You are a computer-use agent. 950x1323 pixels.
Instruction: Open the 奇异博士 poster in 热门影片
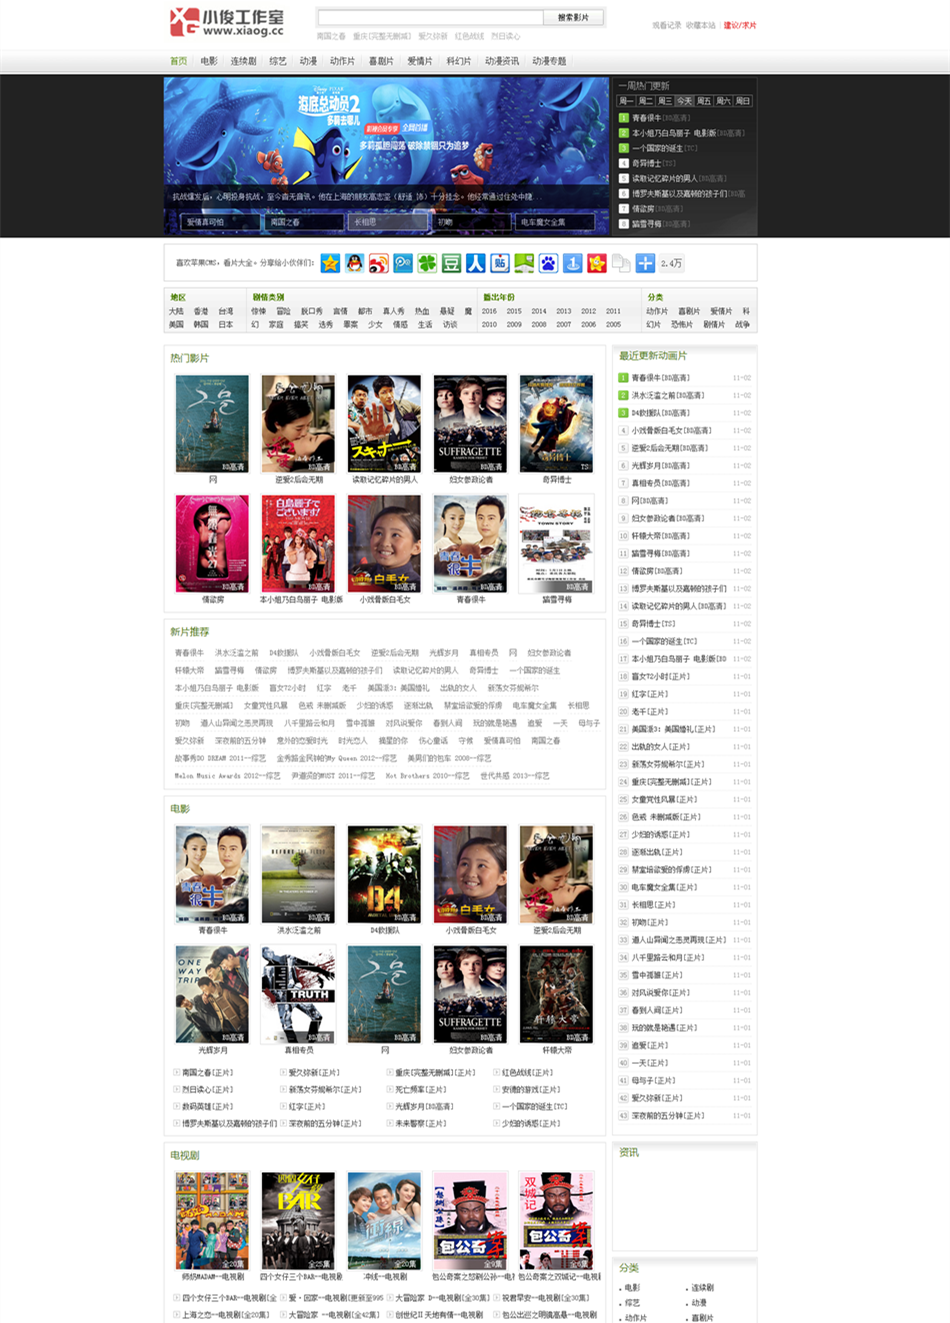556,423
